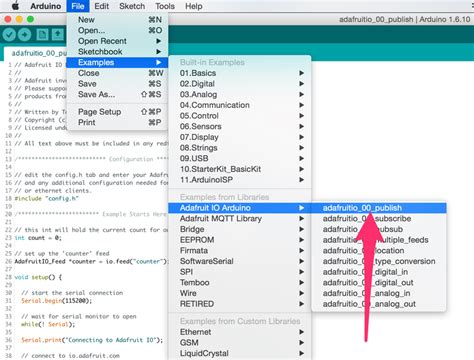Image resolution: width=474 pixels, height=360 pixels.
Task: Expand the 08.Strings examples
Action: click(x=240, y=148)
